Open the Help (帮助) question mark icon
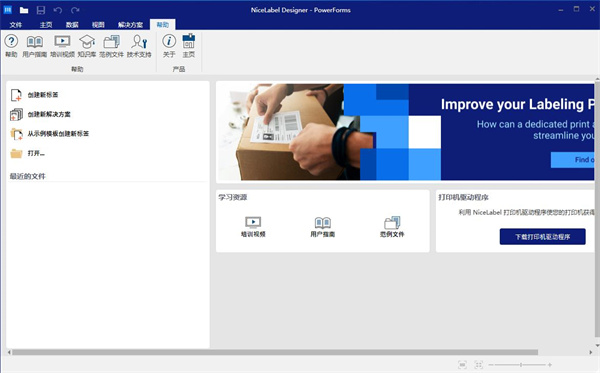 click(11, 46)
